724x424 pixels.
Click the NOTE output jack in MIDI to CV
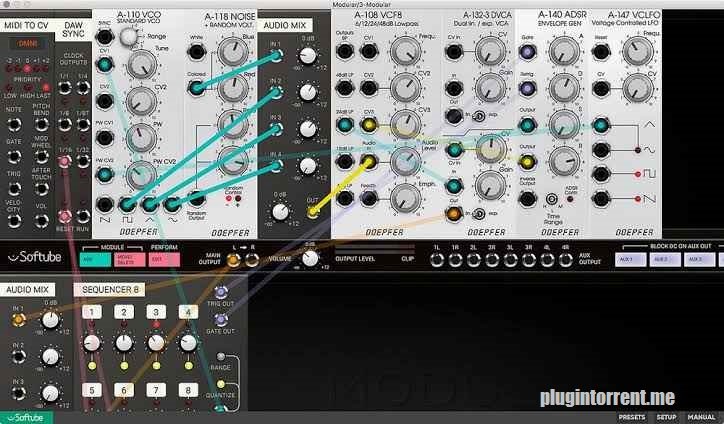14,124
